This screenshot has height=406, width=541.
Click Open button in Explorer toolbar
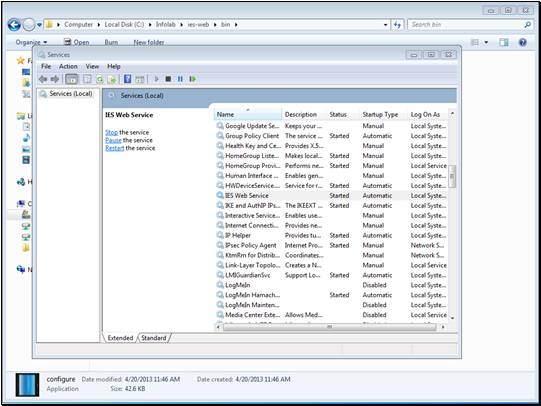coord(77,42)
